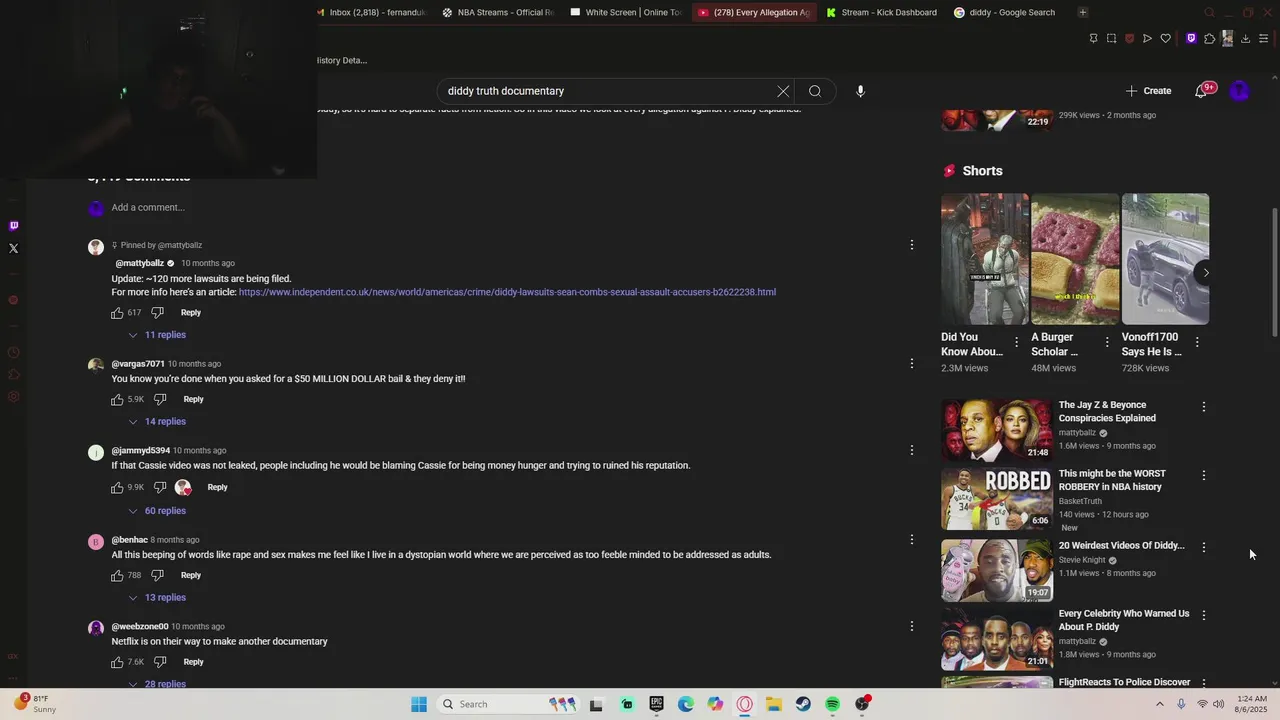The height and width of the screenshot is (720, 1280).
Task: Switch to Stream - Kick Dashboard tab
Action: (x=881, y=12)
